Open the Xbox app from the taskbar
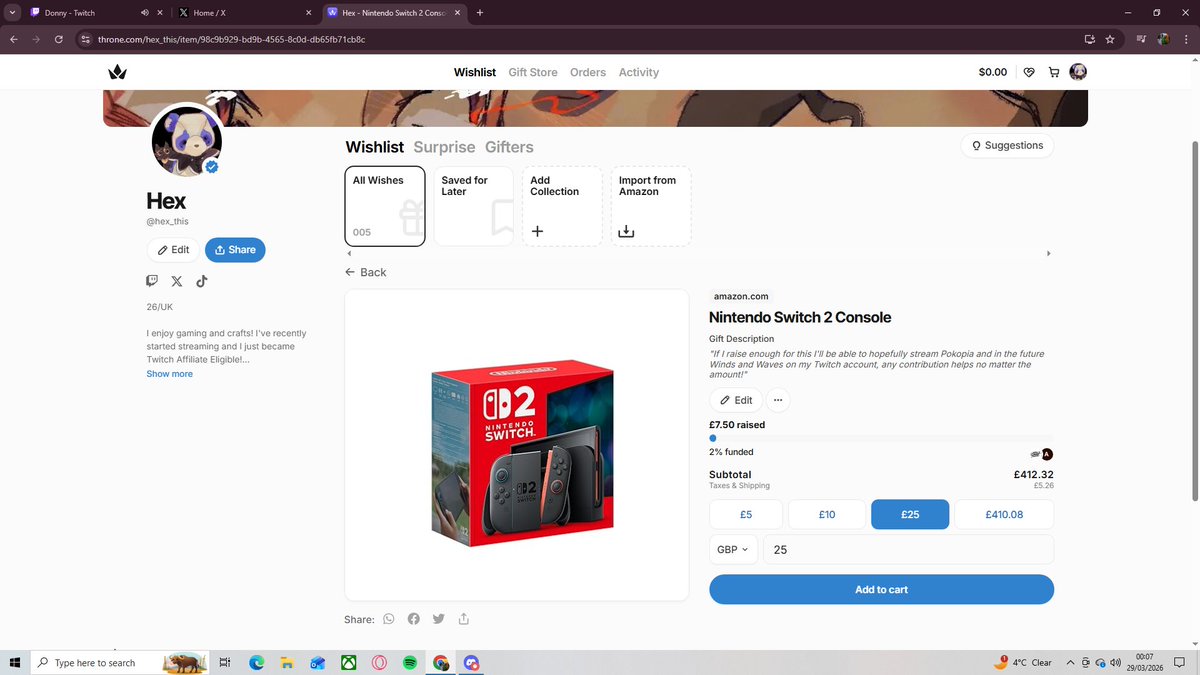 point(348,662)
